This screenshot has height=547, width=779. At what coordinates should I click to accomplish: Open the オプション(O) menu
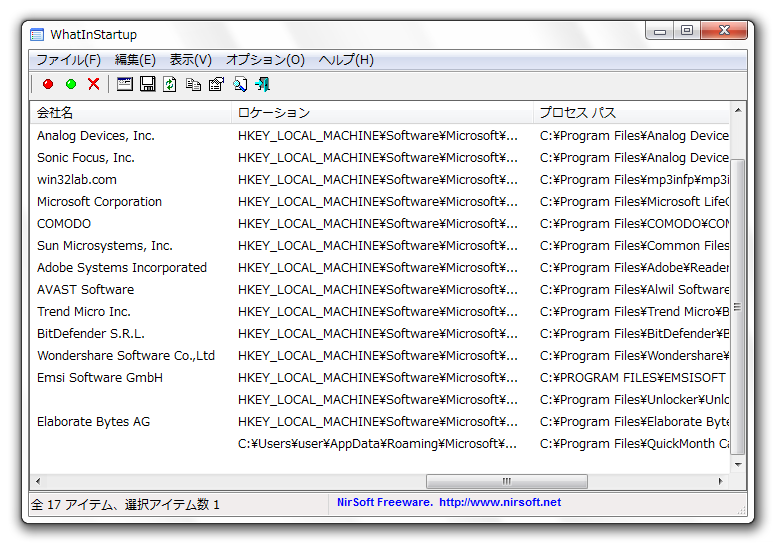point(265,60)
